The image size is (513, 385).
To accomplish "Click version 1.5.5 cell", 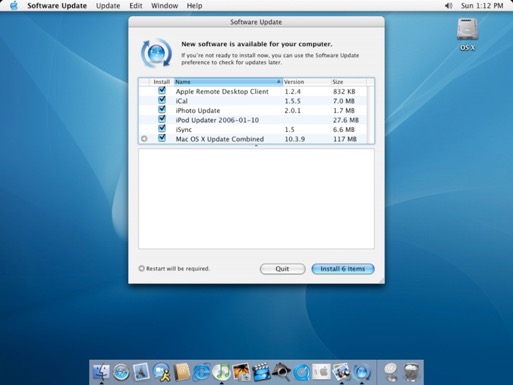I will coord(292,101).
